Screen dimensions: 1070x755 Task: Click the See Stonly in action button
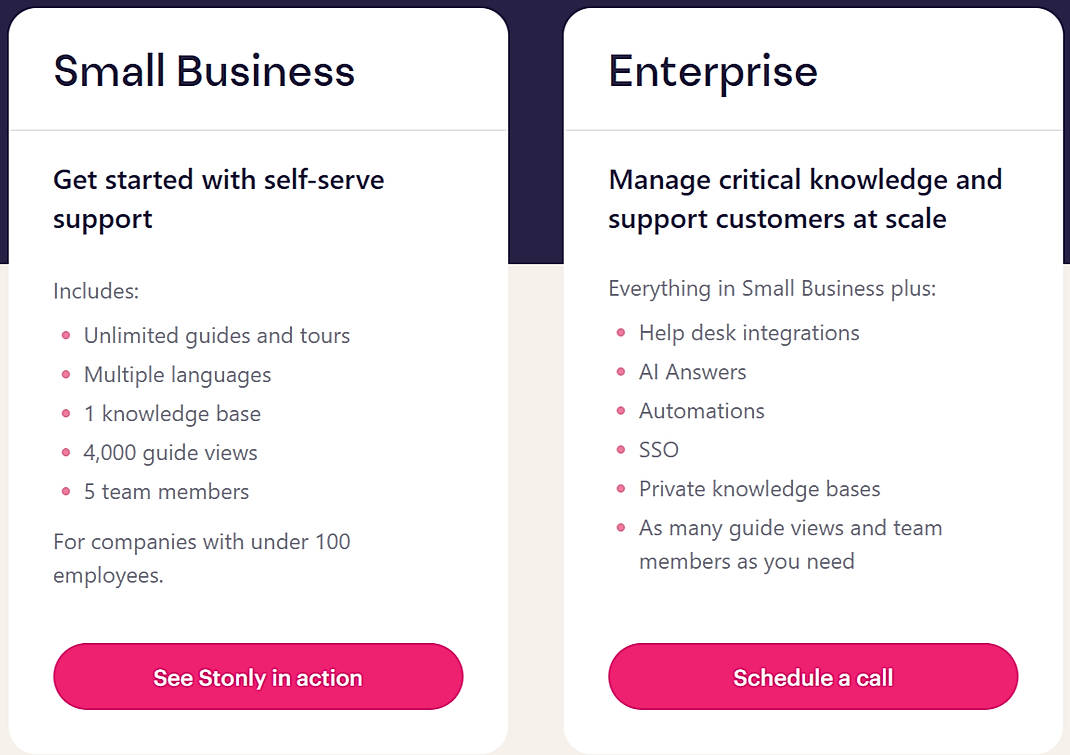[257, 677]
